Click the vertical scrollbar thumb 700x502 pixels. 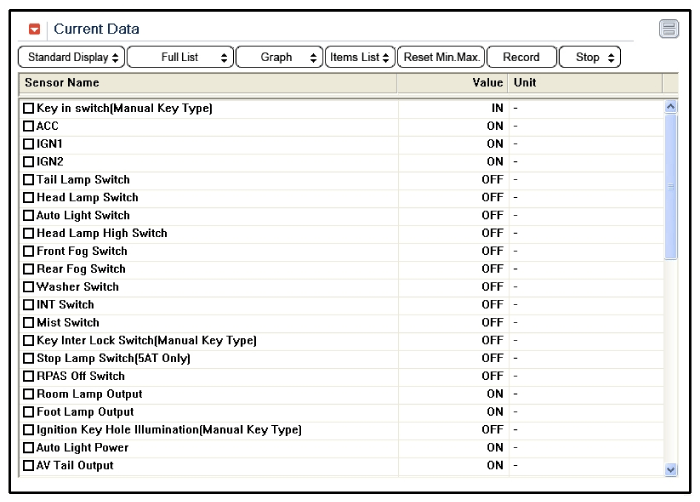click(x=670, y=185)
